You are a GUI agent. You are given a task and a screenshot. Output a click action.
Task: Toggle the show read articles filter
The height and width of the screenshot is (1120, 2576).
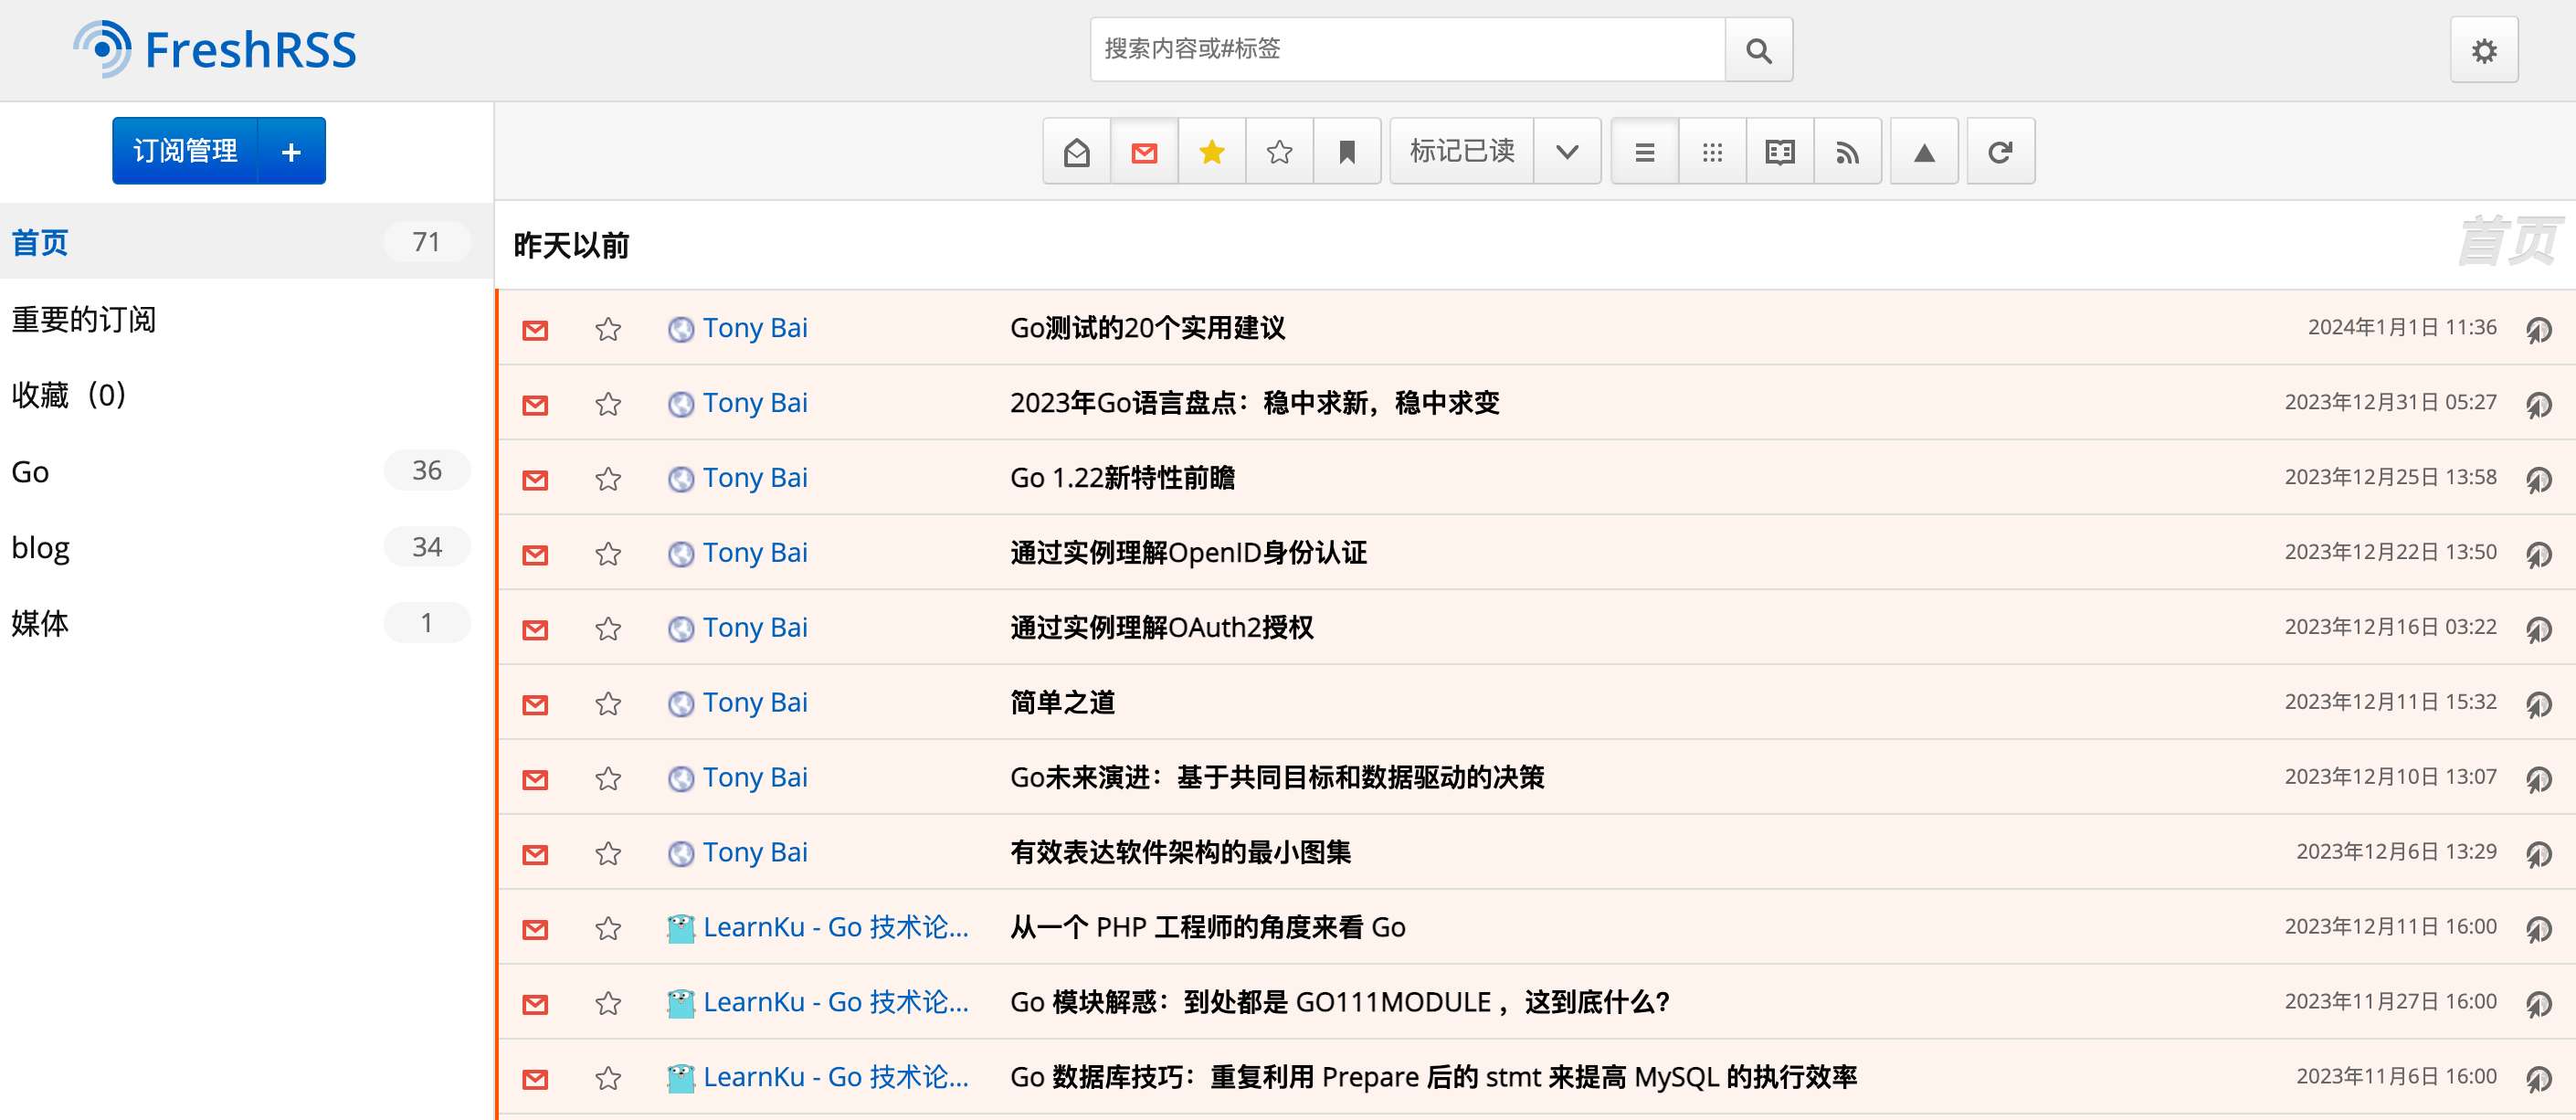point(1077,152)
